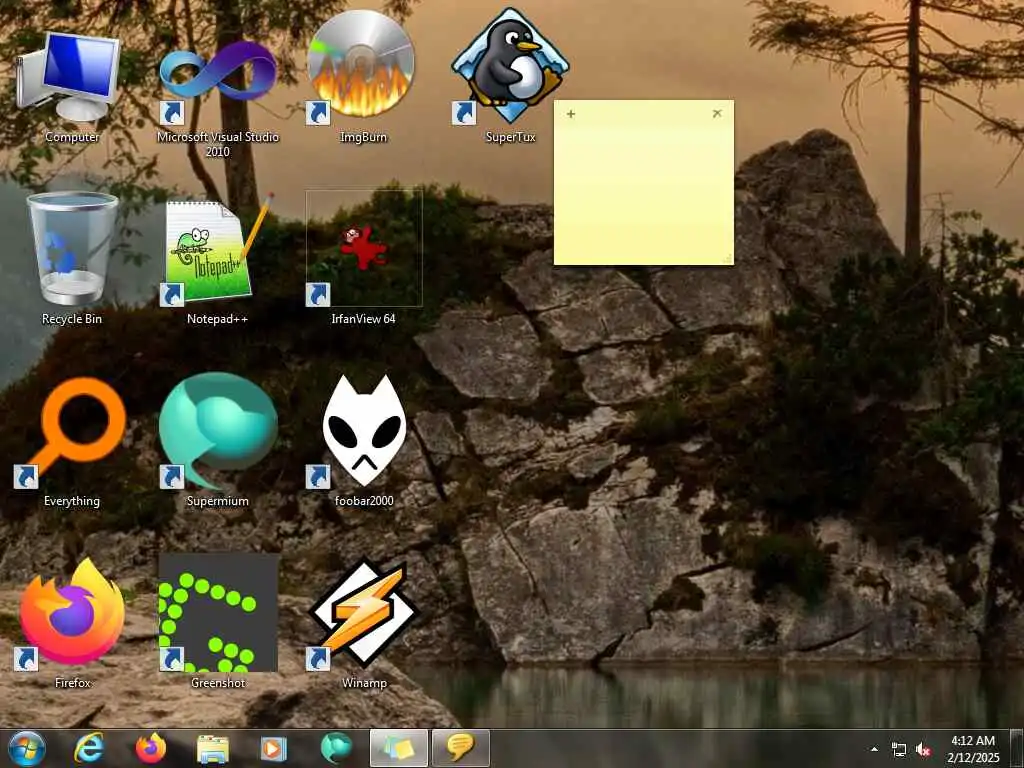Screen dimensions: 1024x768
Task: Select the IrfanView 64 shortcut
Action: point(364,248)
